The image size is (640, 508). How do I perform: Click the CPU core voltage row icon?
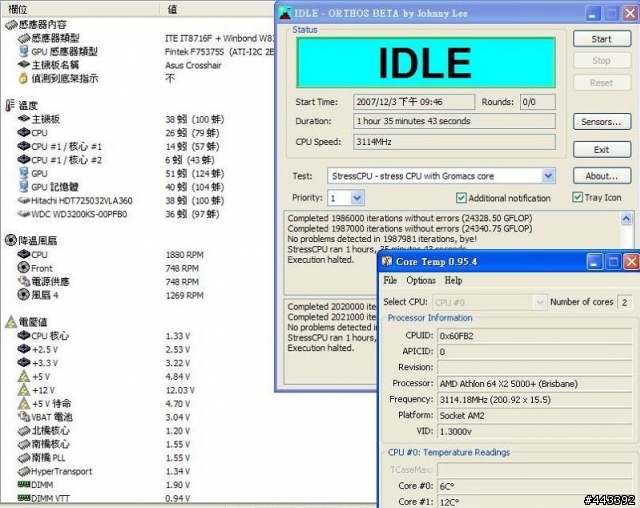[24, 335]
